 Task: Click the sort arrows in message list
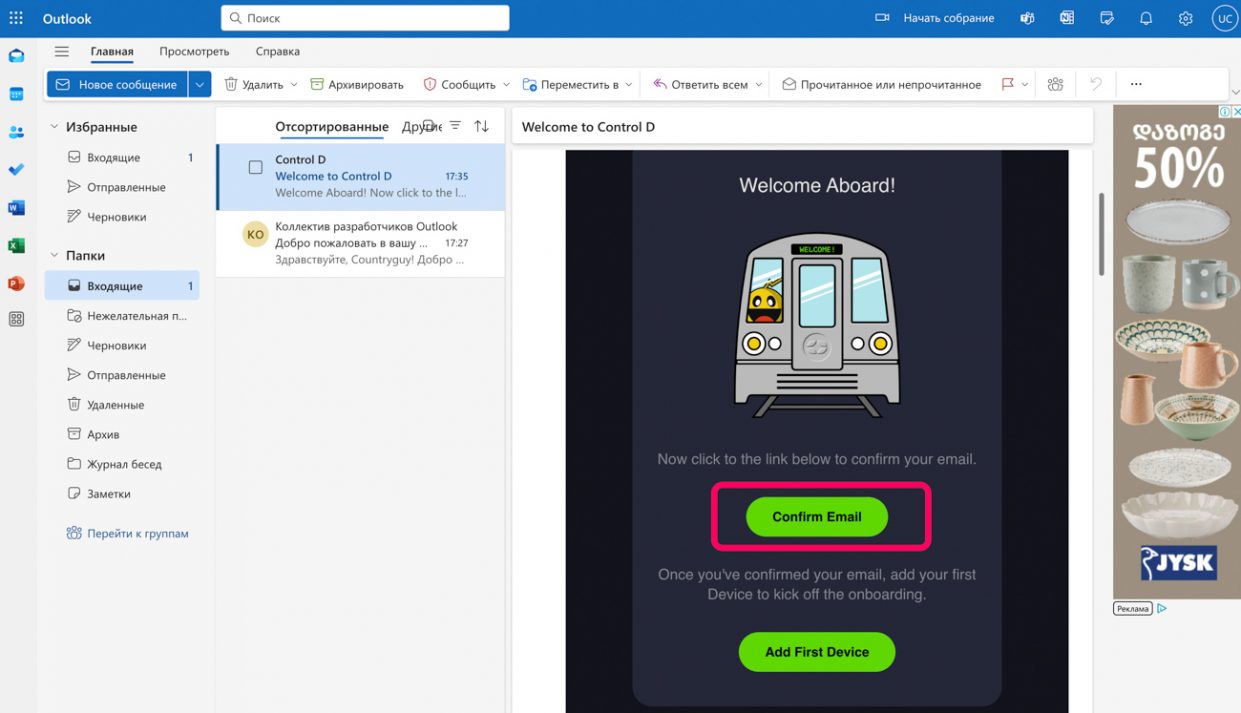pos(482,126)
